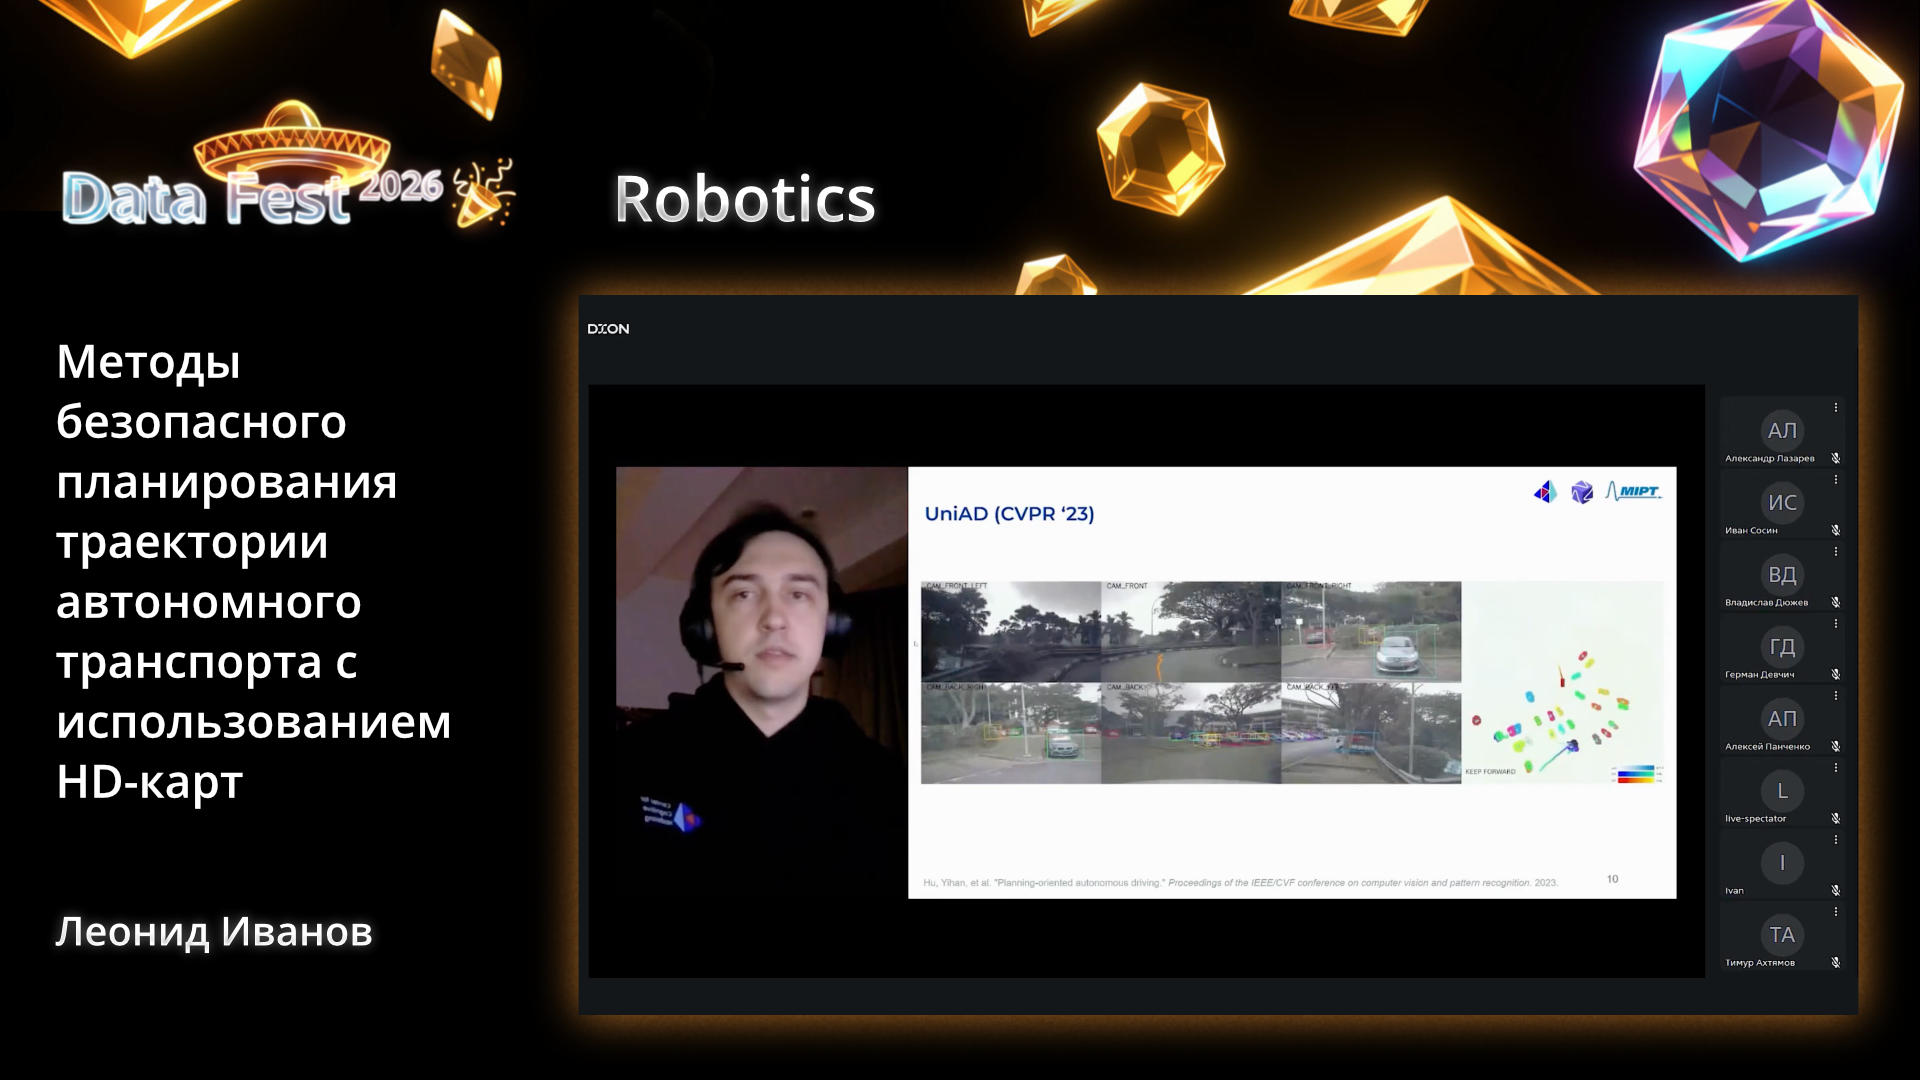The image size is (1920, 1080).
Task: Click the muted microphone icon for Ivan
Action: coord(1836,890)
